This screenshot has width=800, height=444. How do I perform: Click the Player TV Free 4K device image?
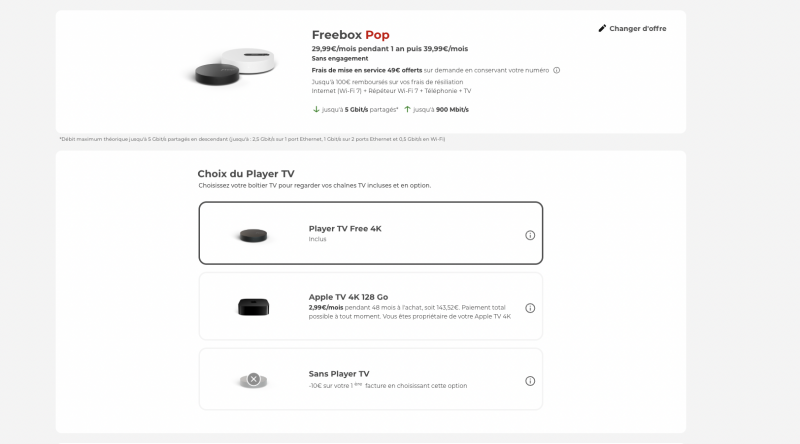pos(252,236)
